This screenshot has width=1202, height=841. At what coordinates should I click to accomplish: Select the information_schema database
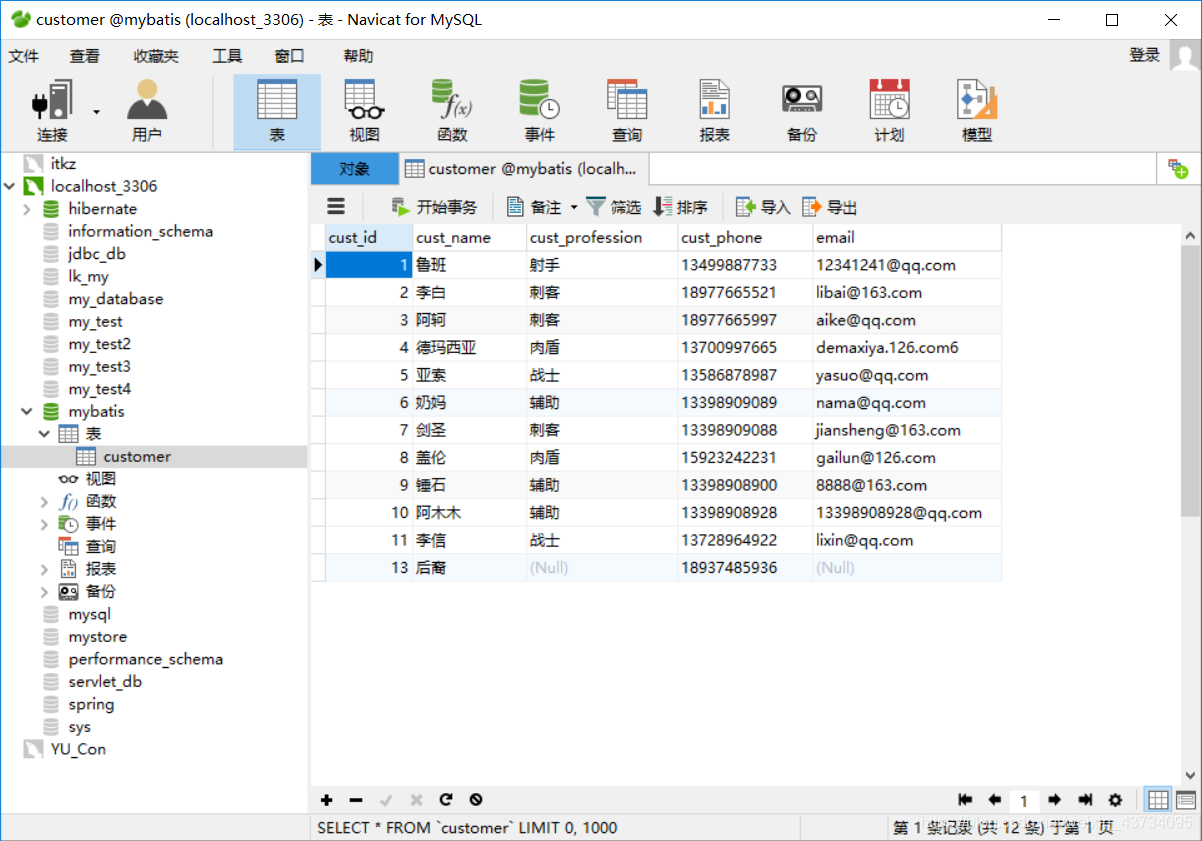pos(140,231)
